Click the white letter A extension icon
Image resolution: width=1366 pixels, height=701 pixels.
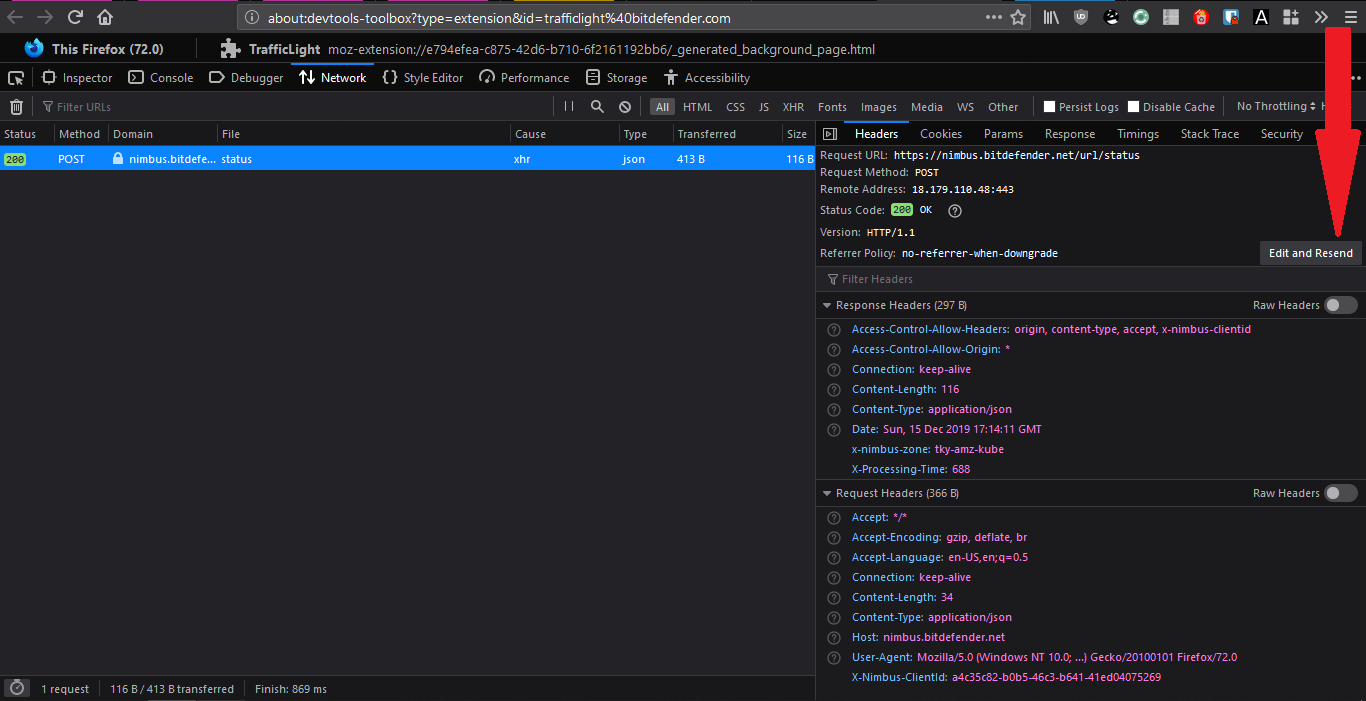pyautogui.click(x=1261, y=17)
